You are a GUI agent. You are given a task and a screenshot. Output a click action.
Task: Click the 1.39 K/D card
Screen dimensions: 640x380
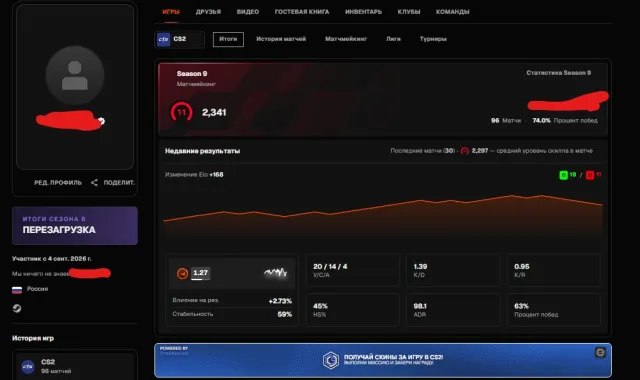click(x=453, y=270)
